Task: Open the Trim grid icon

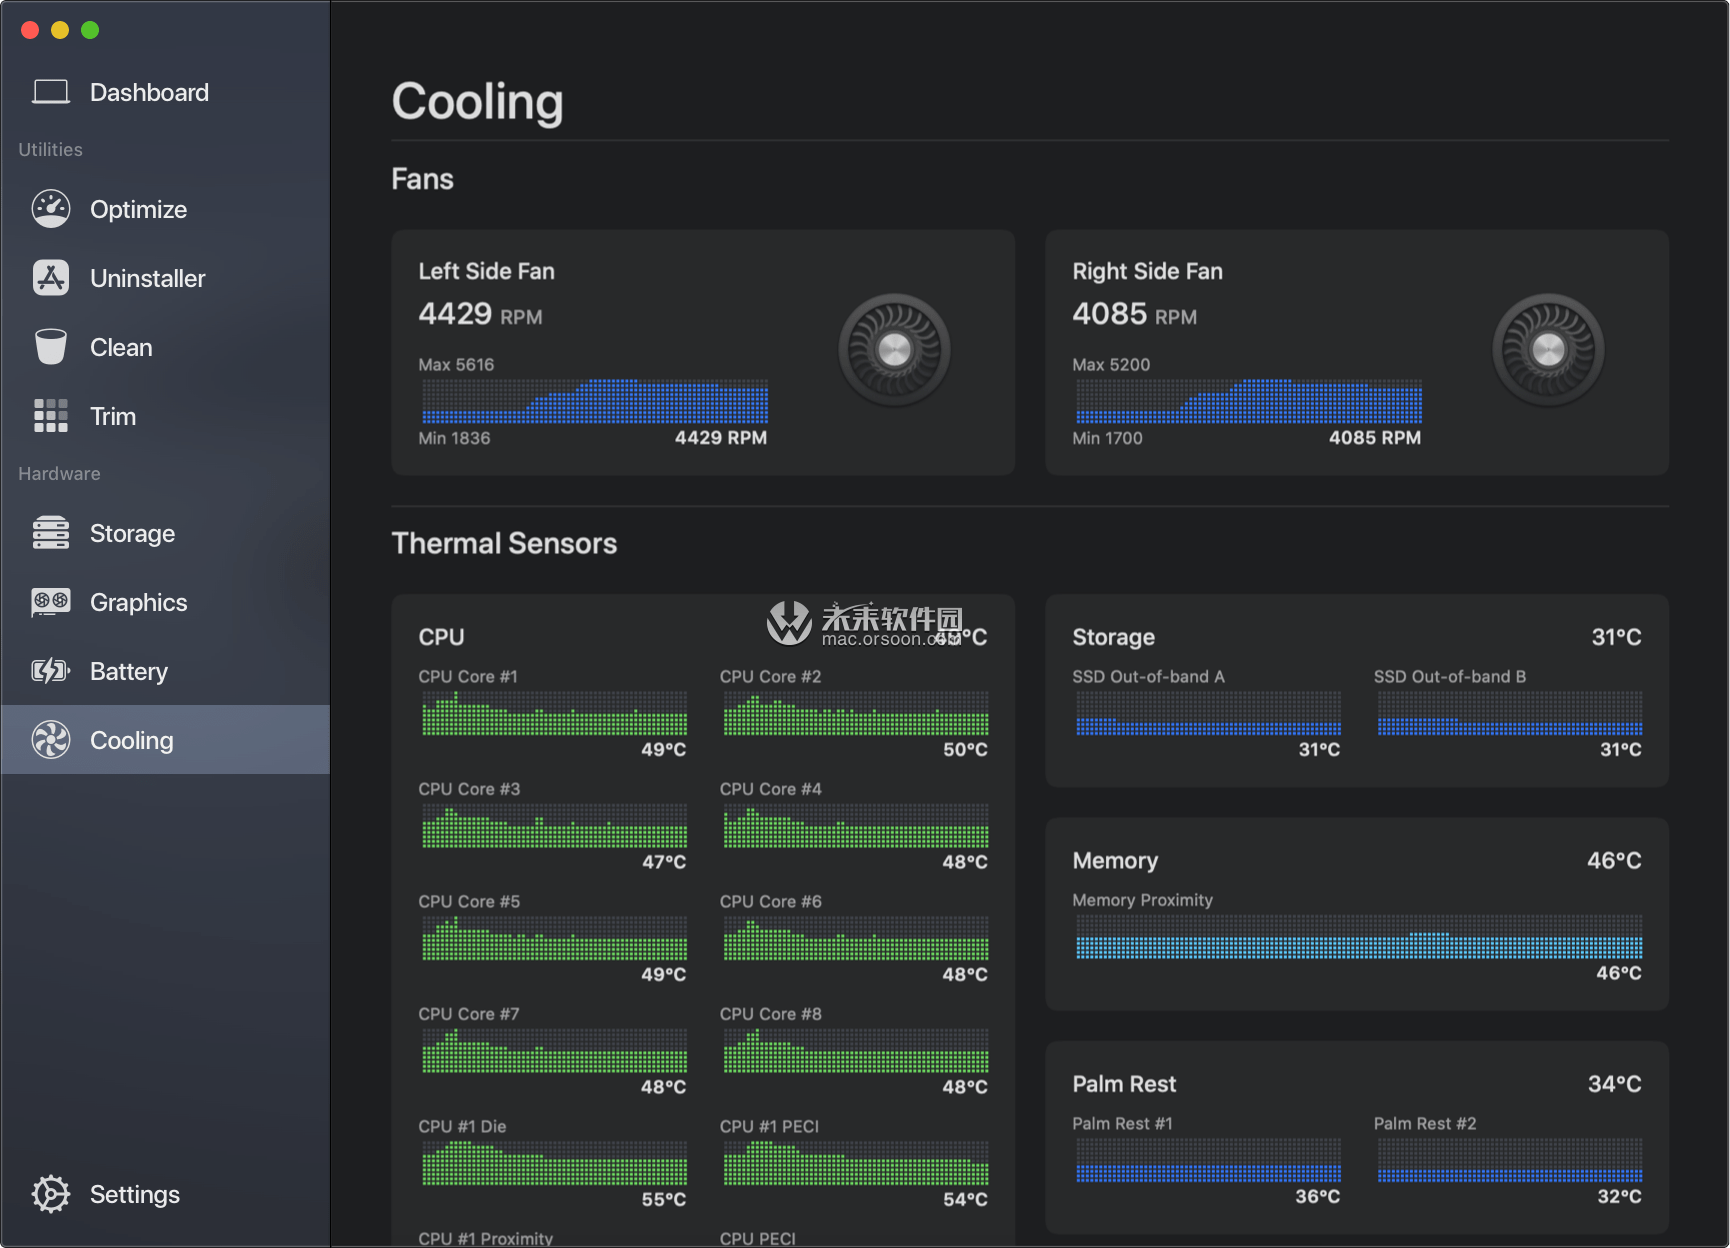Action: click(50, 416)
